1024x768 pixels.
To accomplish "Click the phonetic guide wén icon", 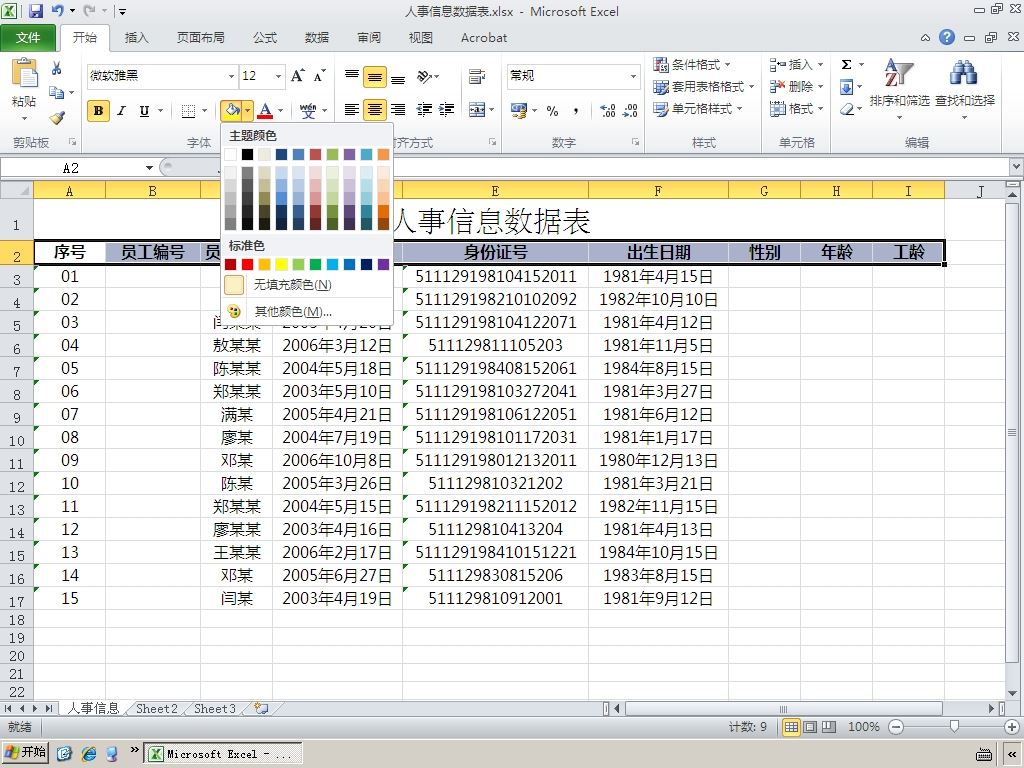I will click(x=308, y=110).
